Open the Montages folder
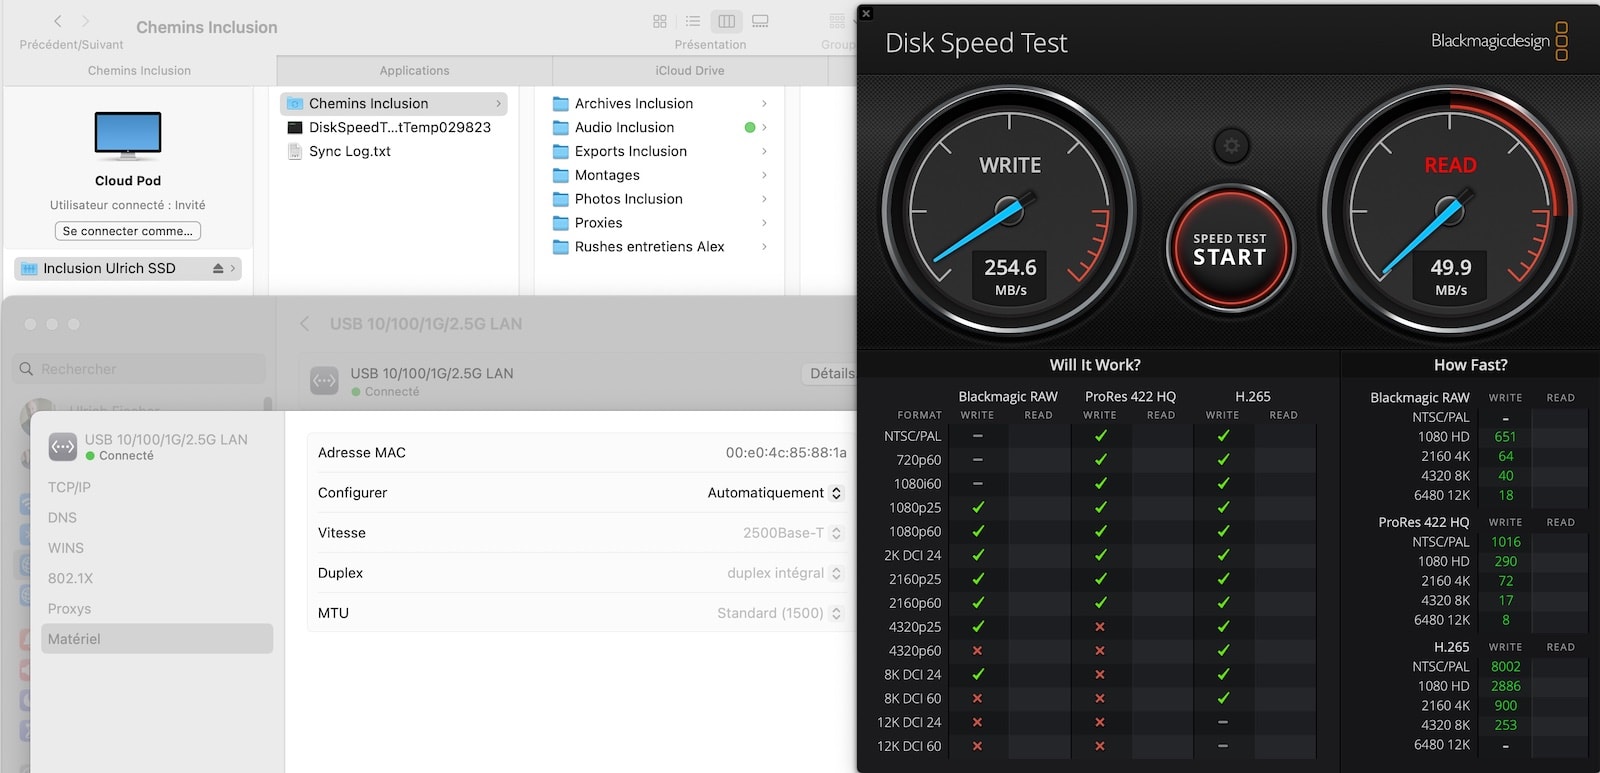1600x773 pixels. [x=597, y=175]
